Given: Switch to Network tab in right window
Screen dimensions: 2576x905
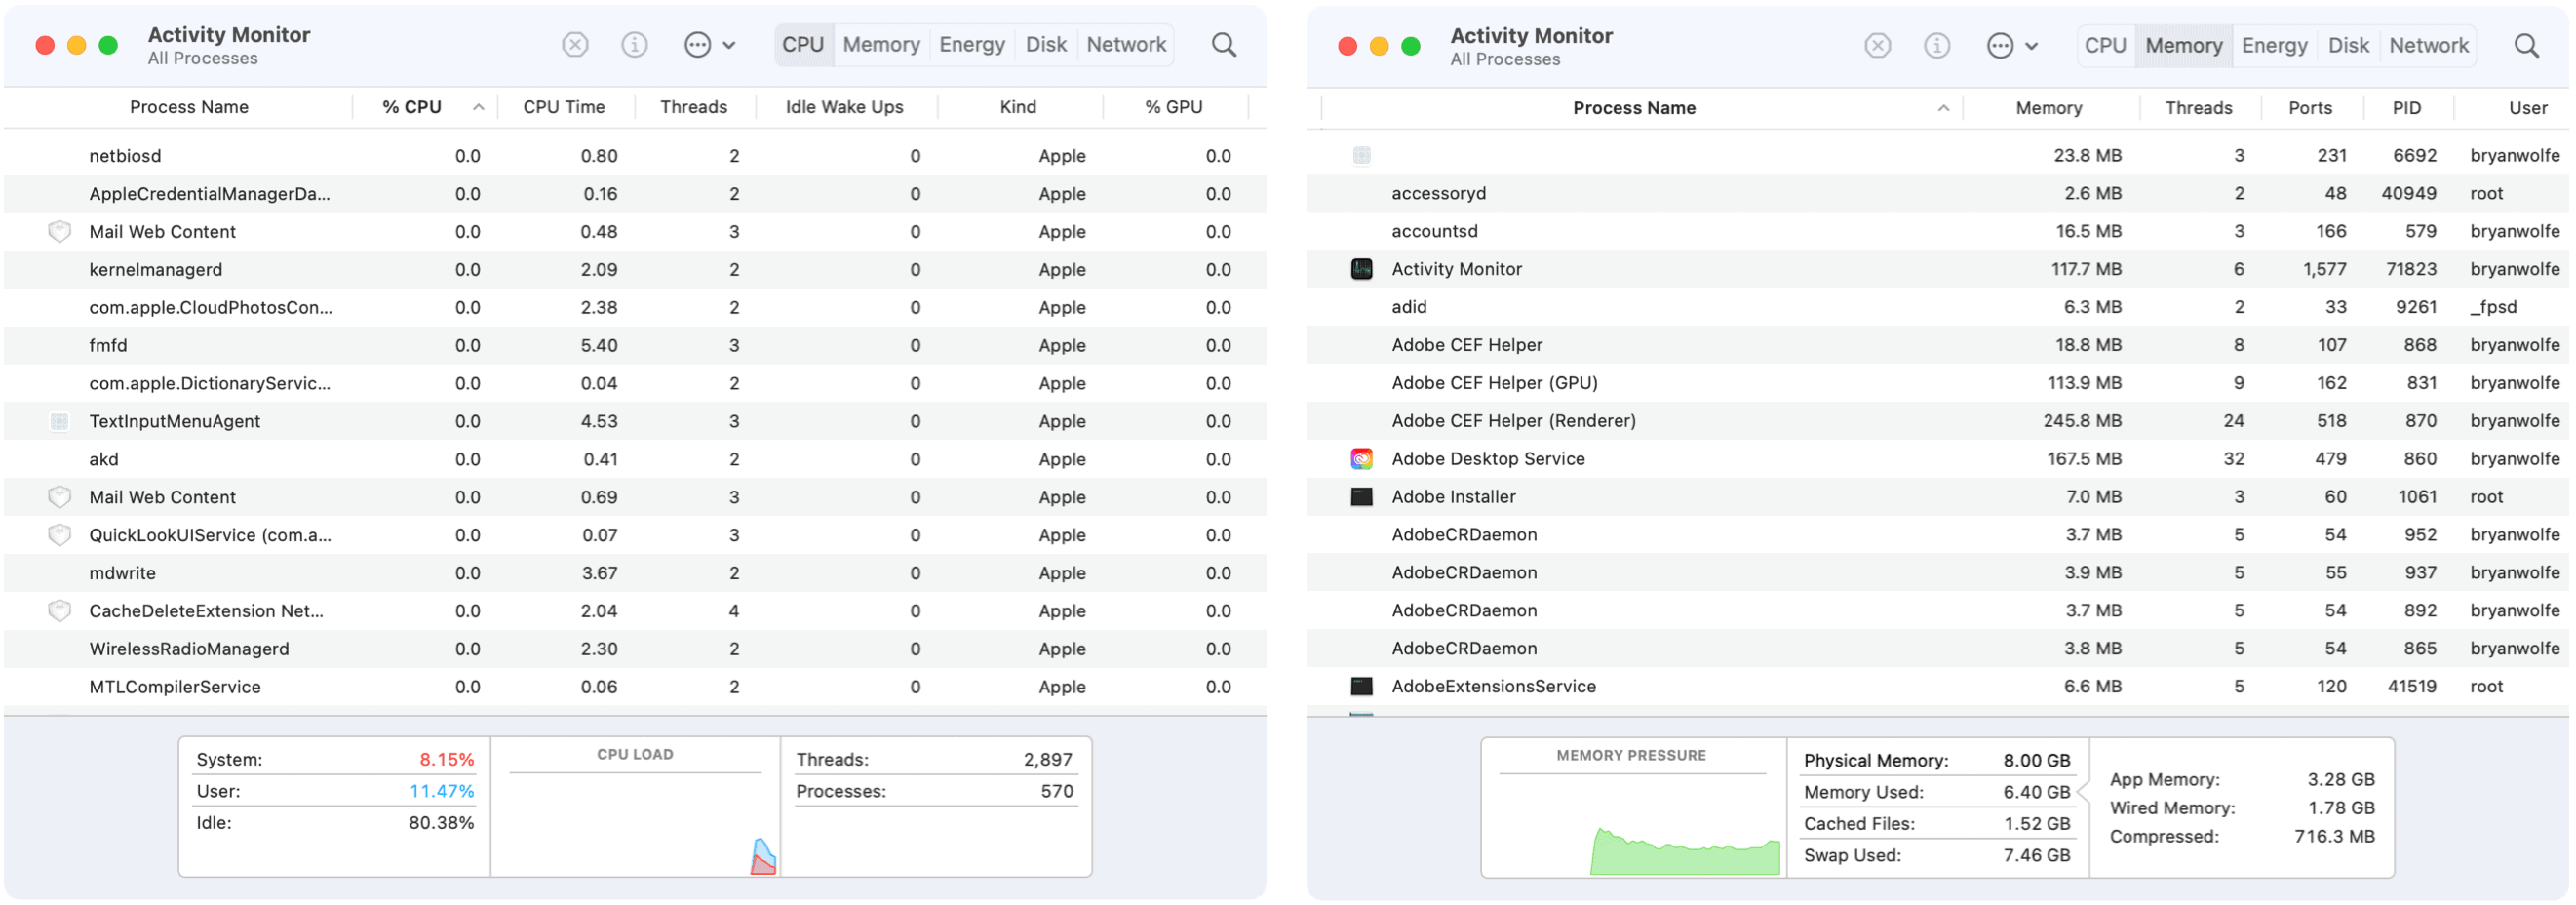Looking at the screenshot, I should 2429,46.
